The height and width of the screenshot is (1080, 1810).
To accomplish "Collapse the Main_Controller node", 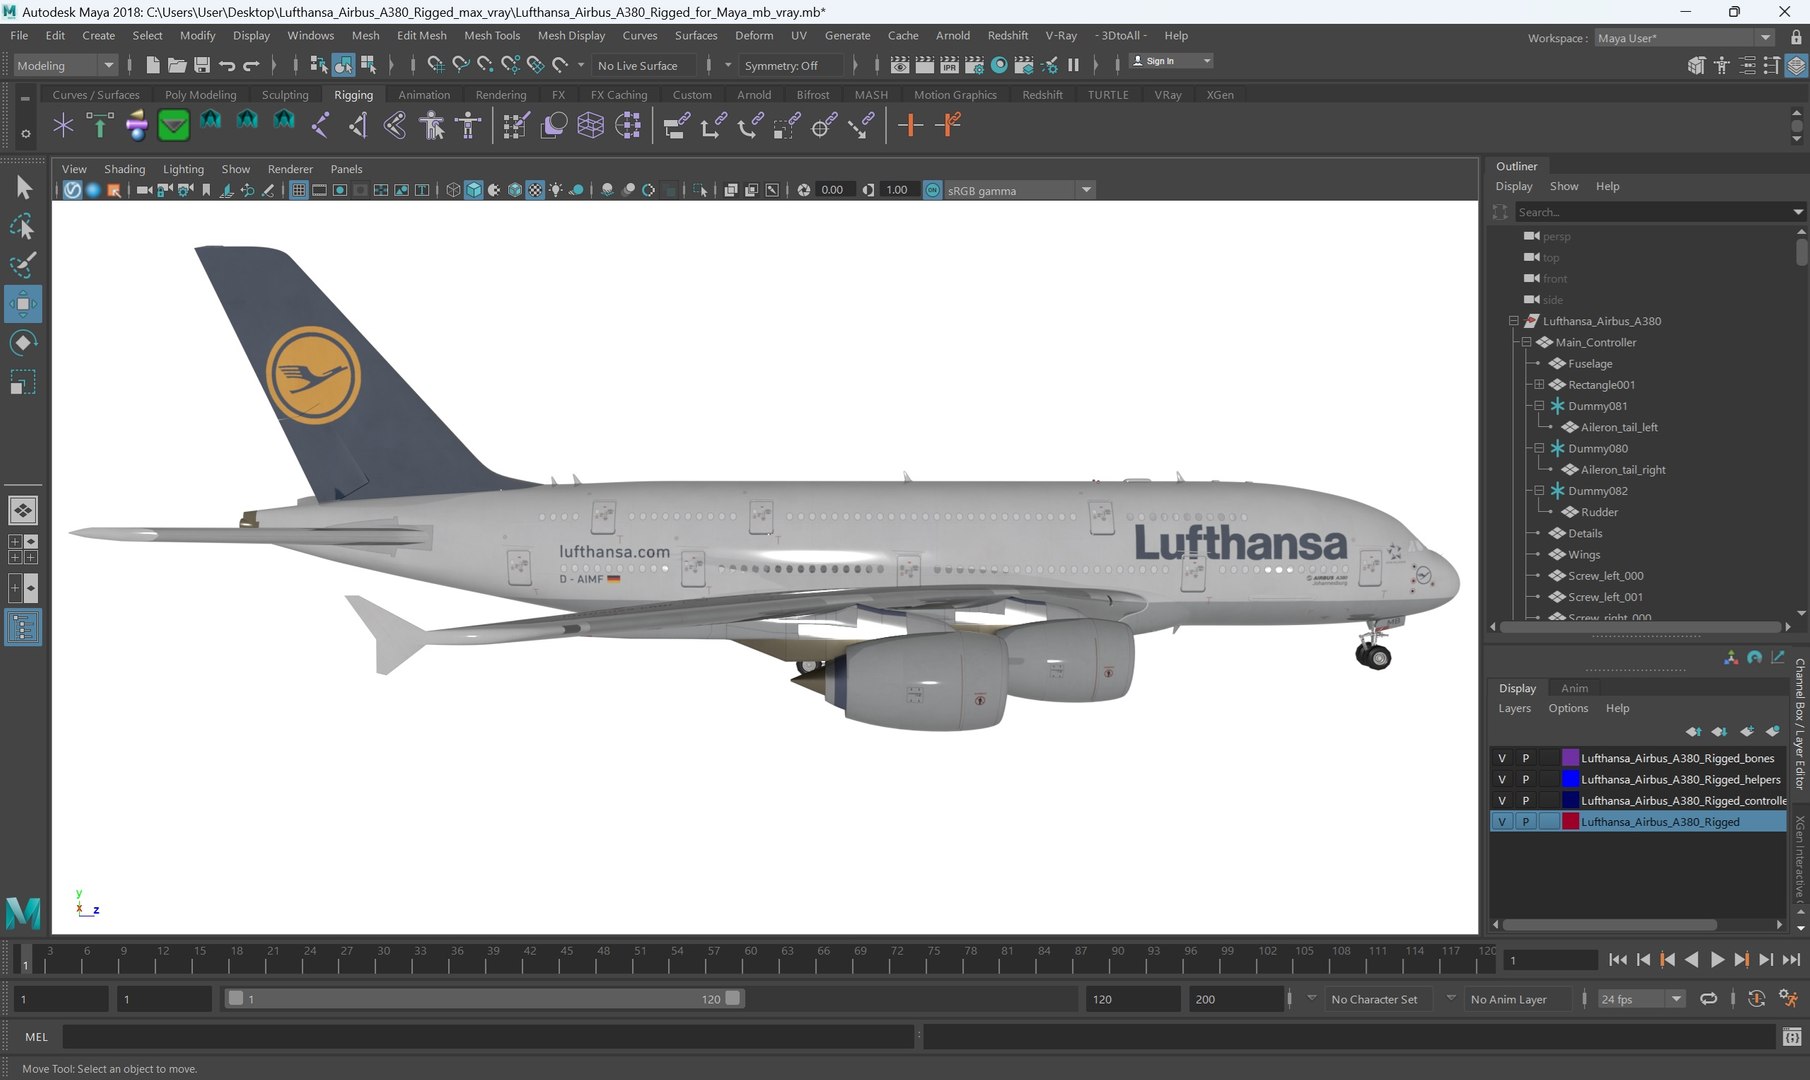I will (1526, 342).
